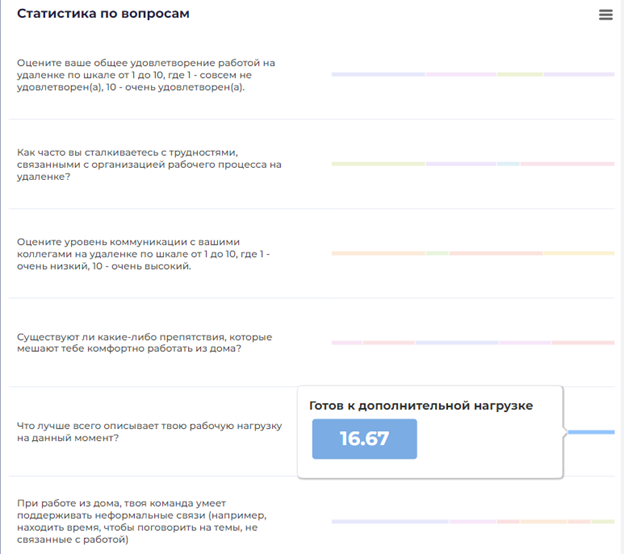
Task: Select the light-blue segment of the difficulties bar
Action: pos(509,163)
